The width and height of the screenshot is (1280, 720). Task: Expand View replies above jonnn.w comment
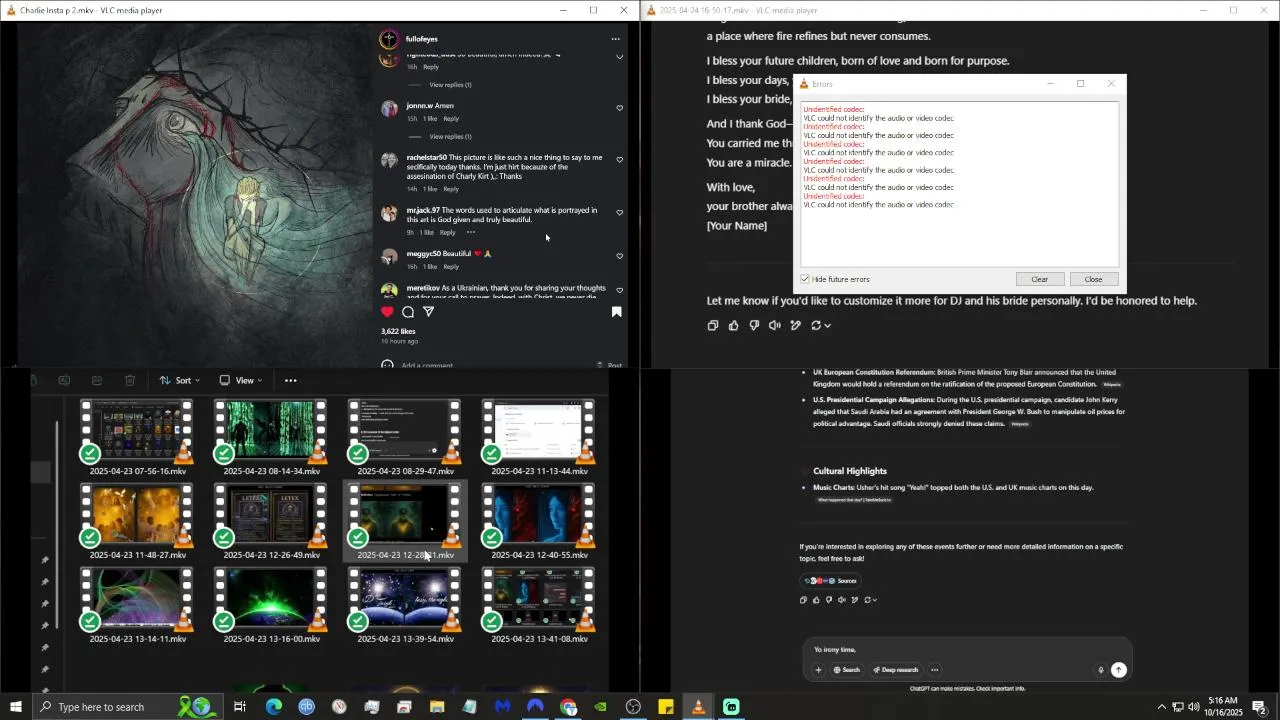[450, 85]
